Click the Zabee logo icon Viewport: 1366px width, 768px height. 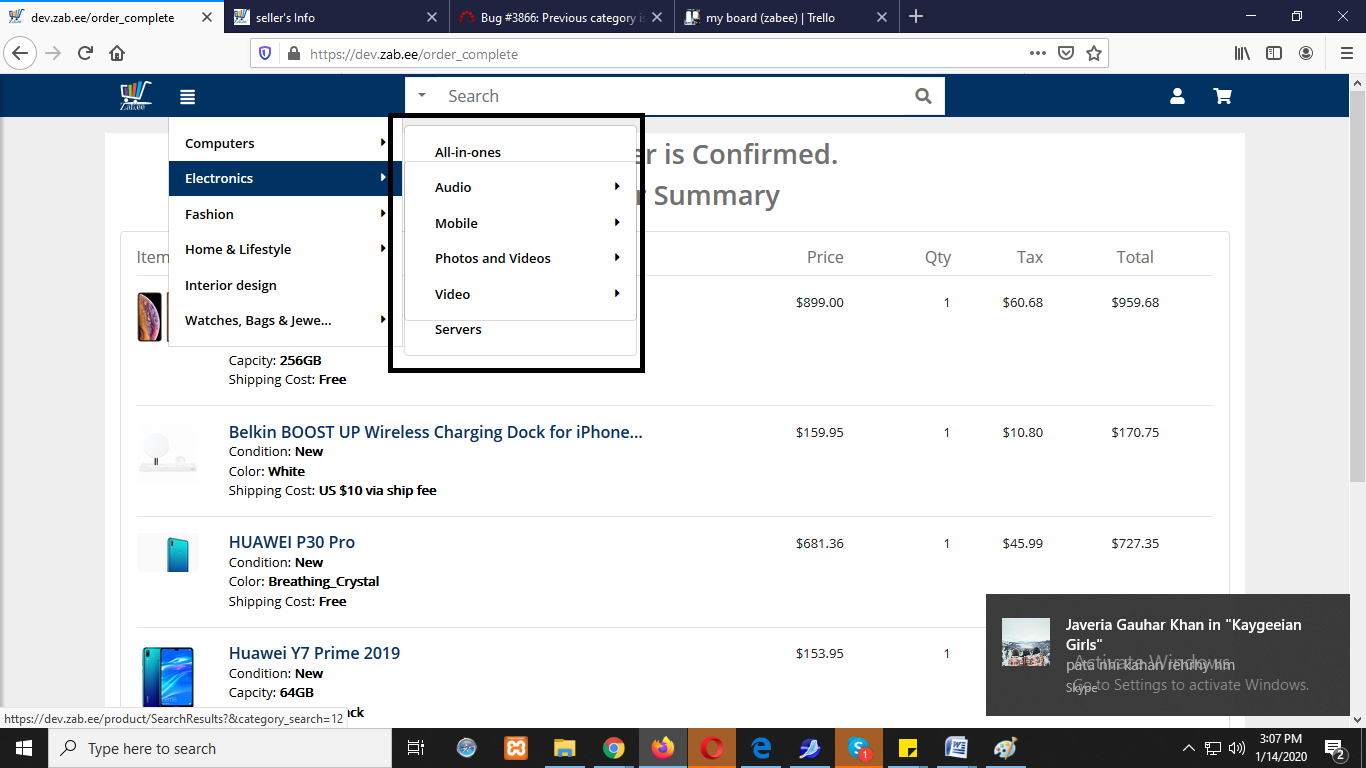click(135, 96)
